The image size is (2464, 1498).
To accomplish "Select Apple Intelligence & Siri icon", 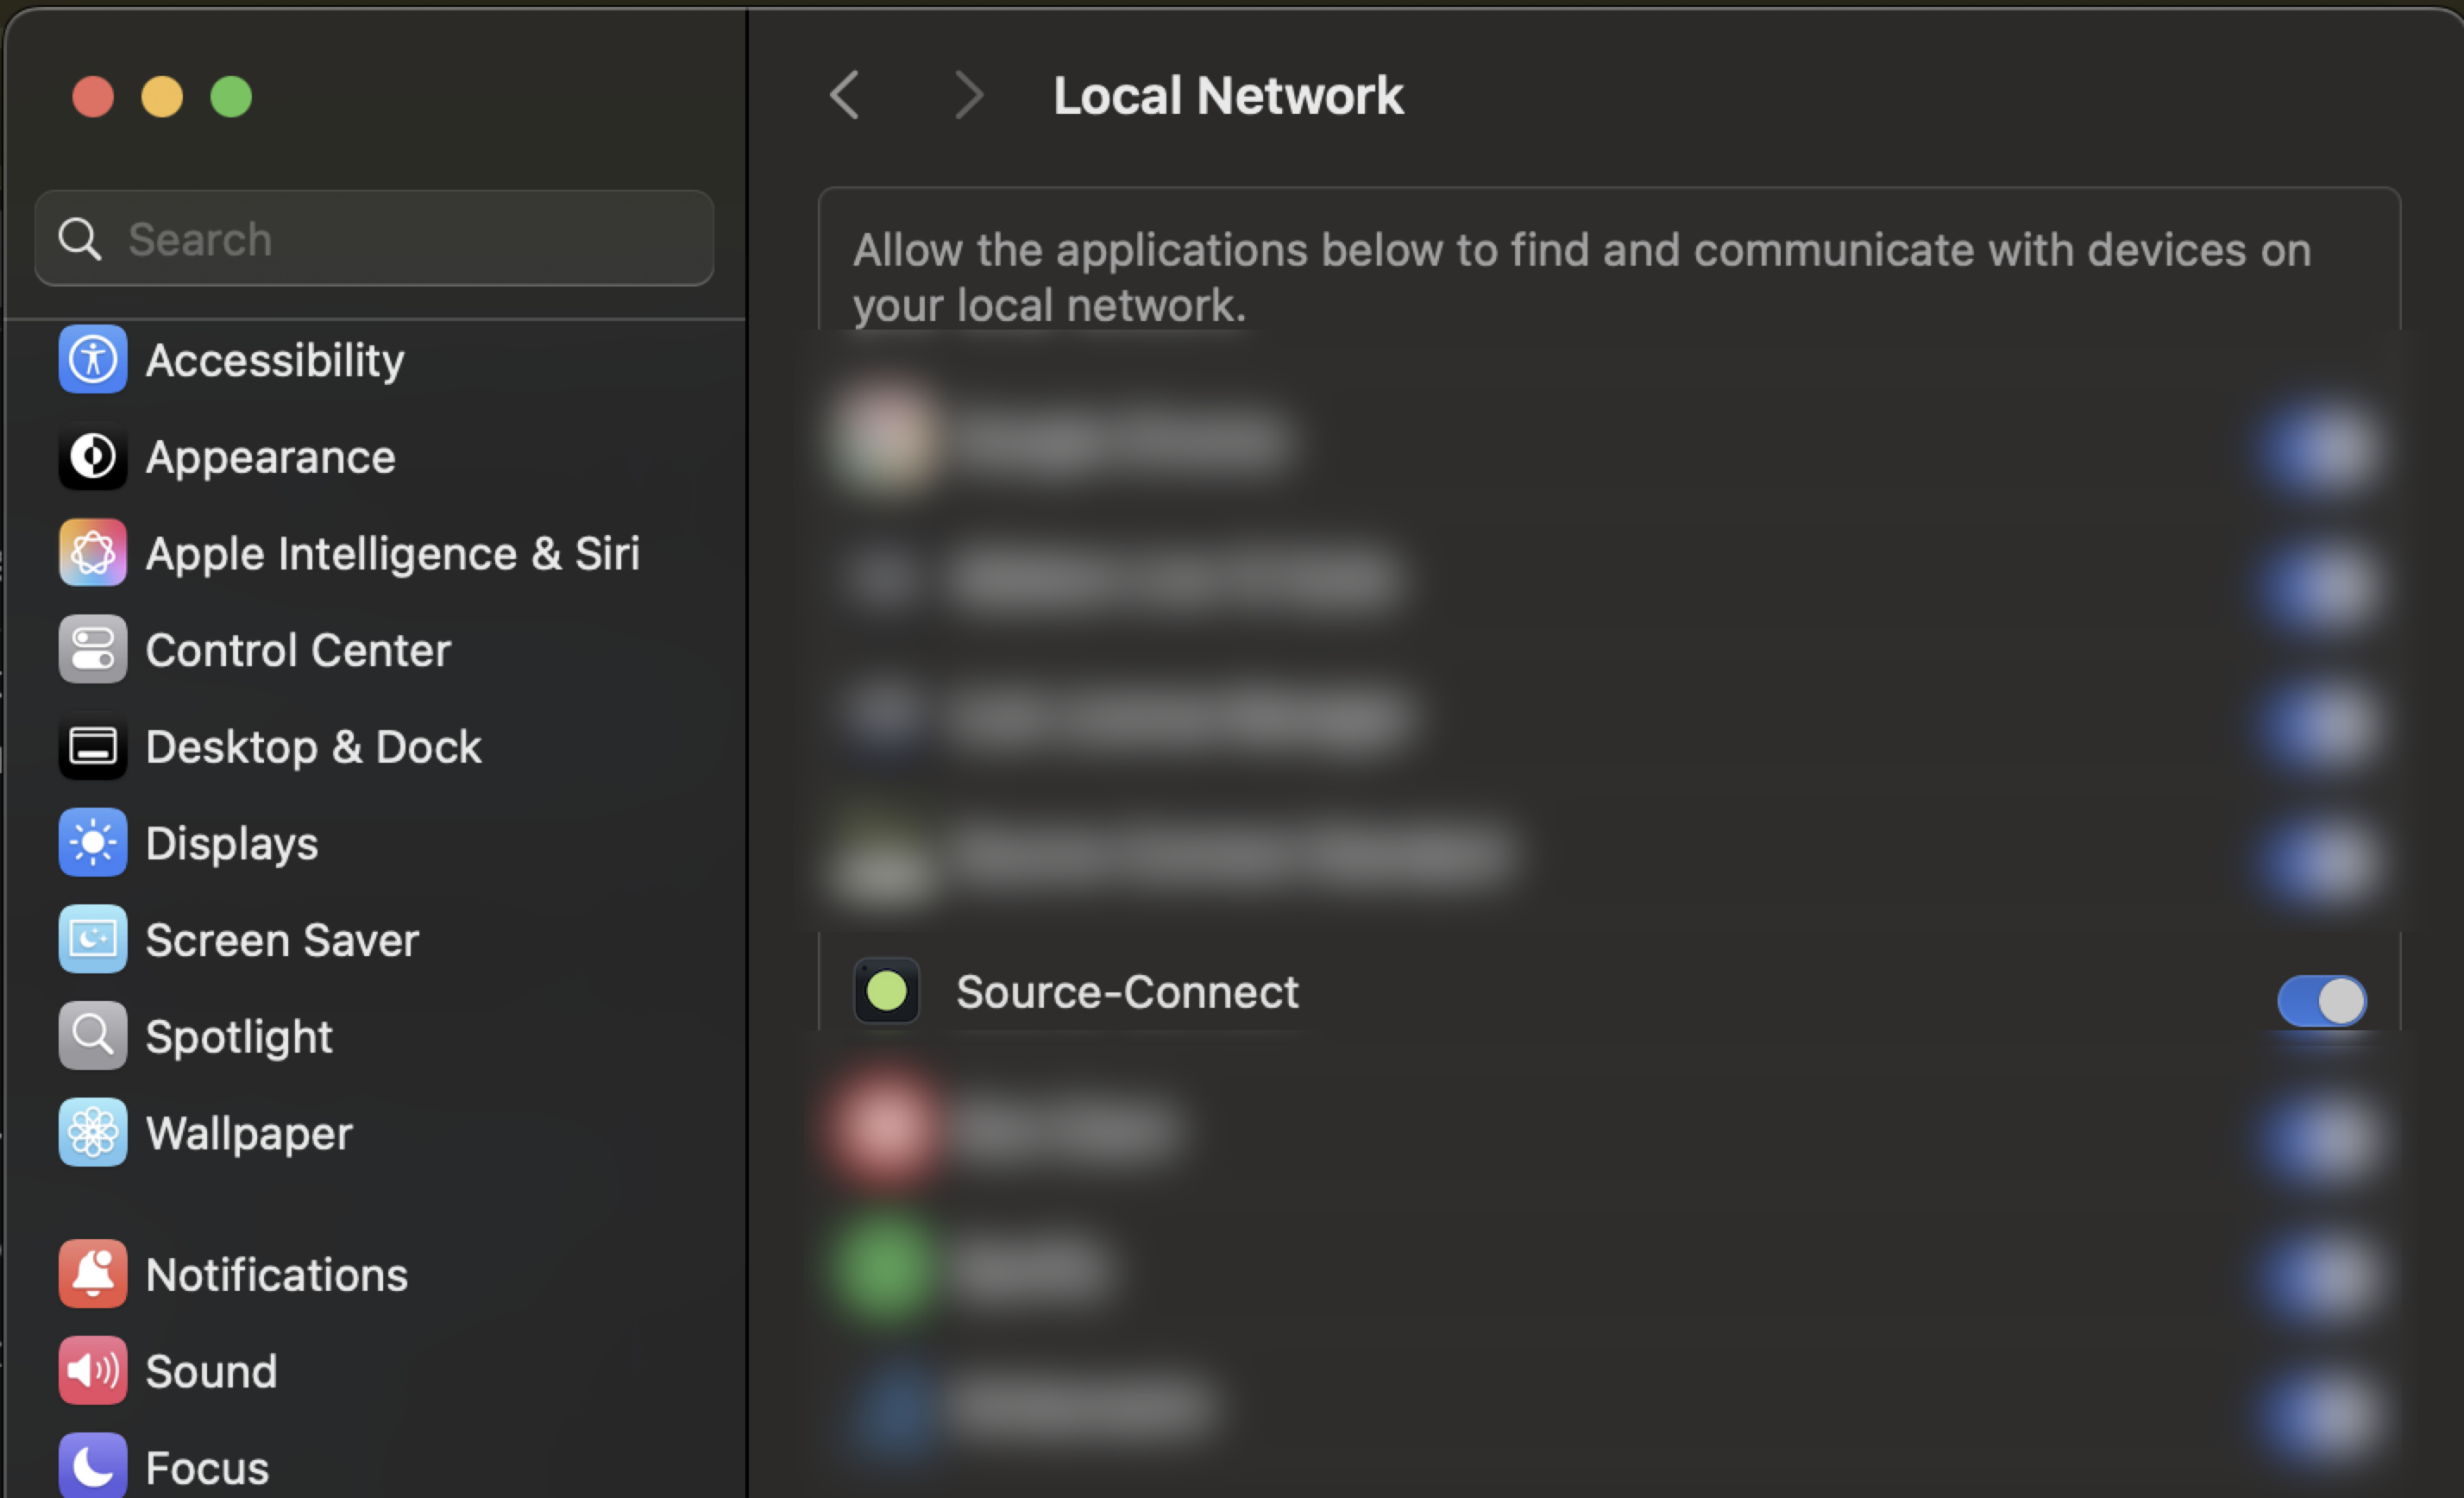I will click(92, 553).
